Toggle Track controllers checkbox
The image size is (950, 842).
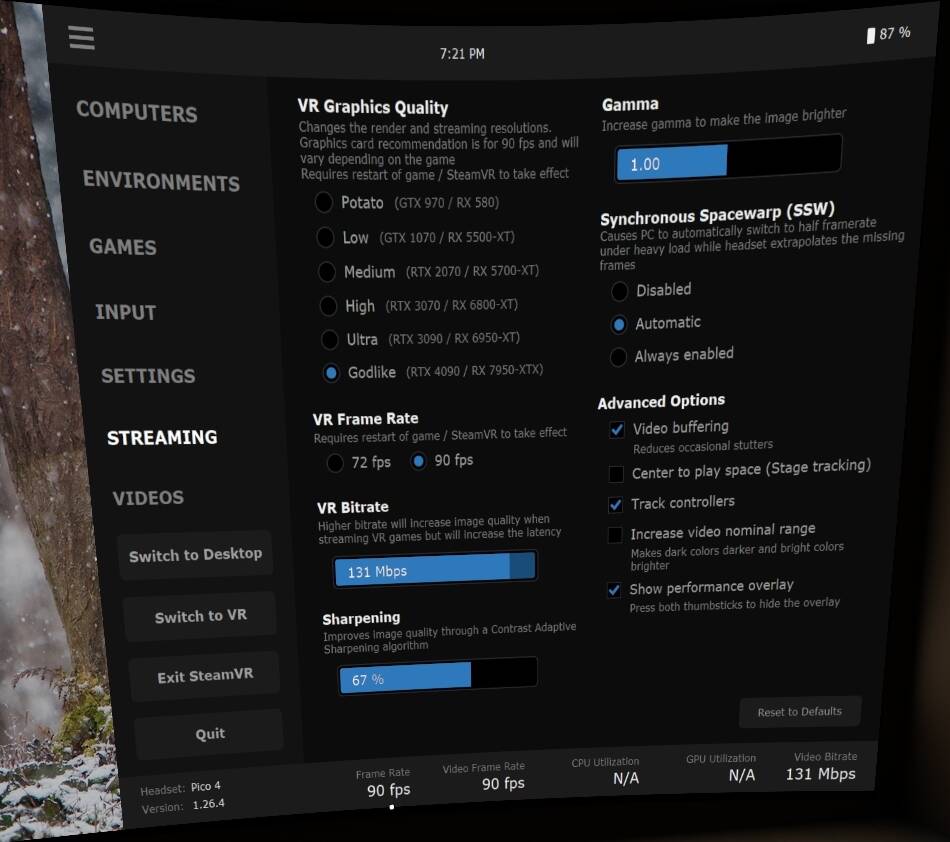pyautogui.click(x=615, y=505)
